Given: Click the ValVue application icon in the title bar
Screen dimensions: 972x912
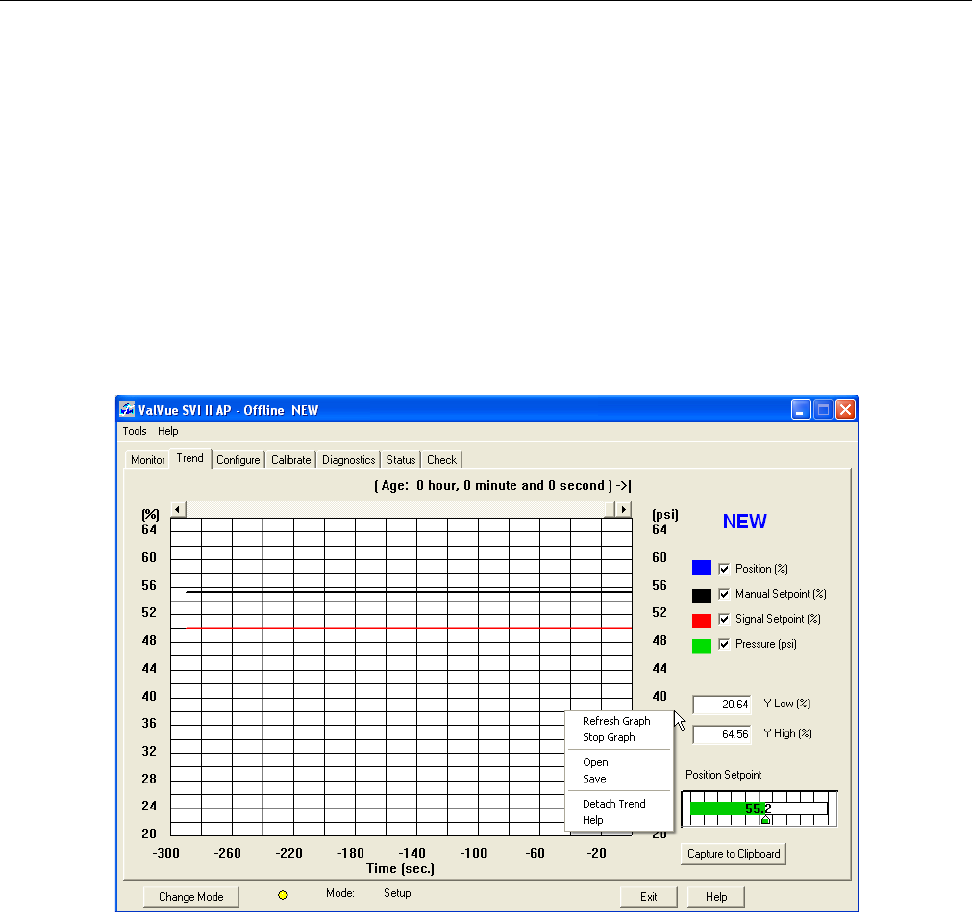Looking at the screenshot, I should (127, 409).
